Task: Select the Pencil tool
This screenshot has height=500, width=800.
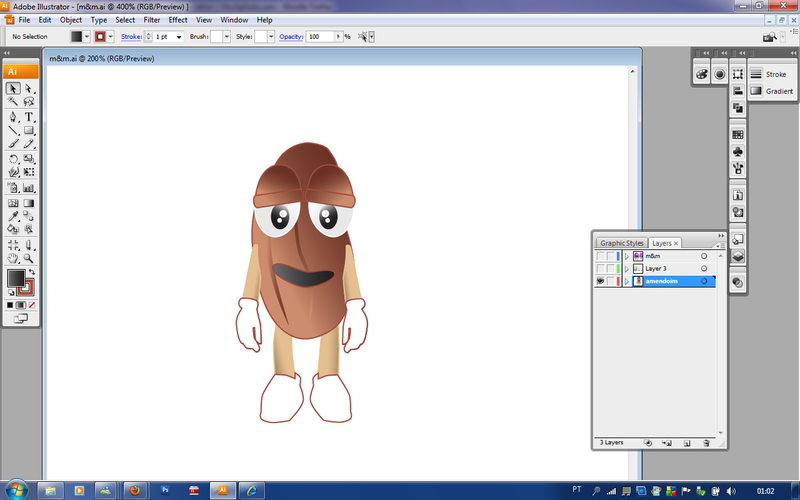Action: [29, 144]
